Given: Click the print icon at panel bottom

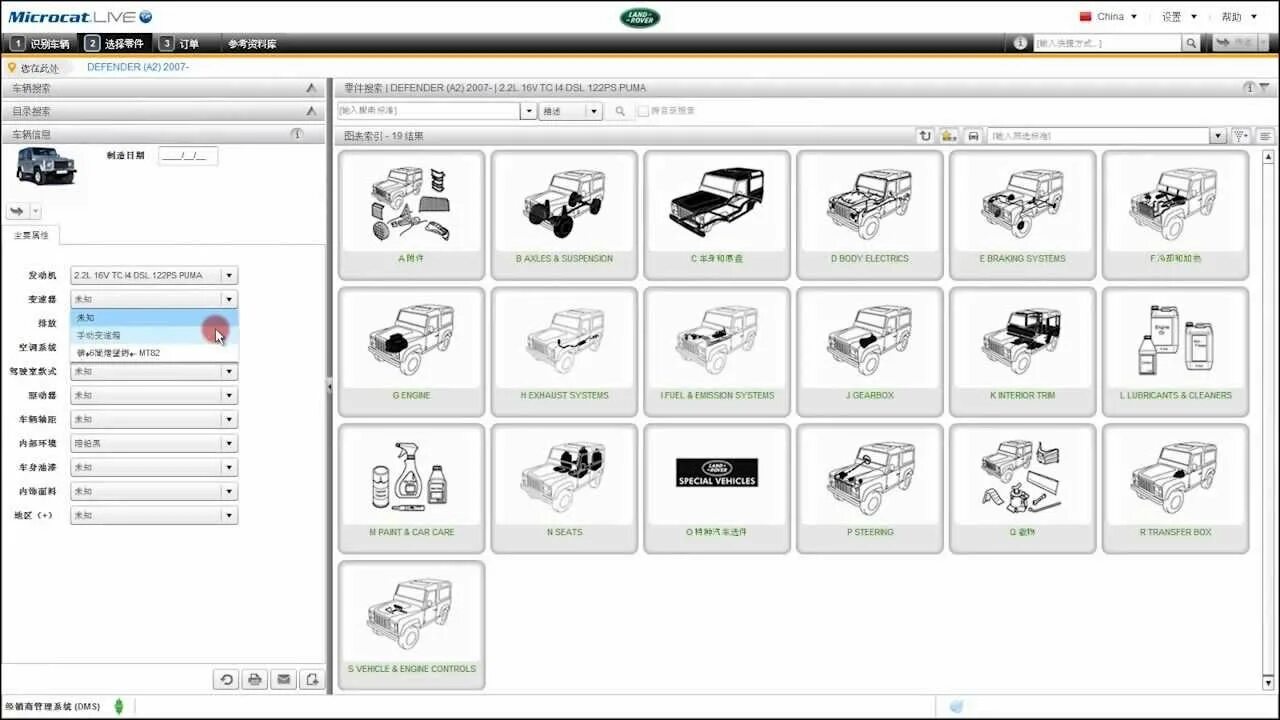Looking at the screenshot, I should (x=255, y=680).
